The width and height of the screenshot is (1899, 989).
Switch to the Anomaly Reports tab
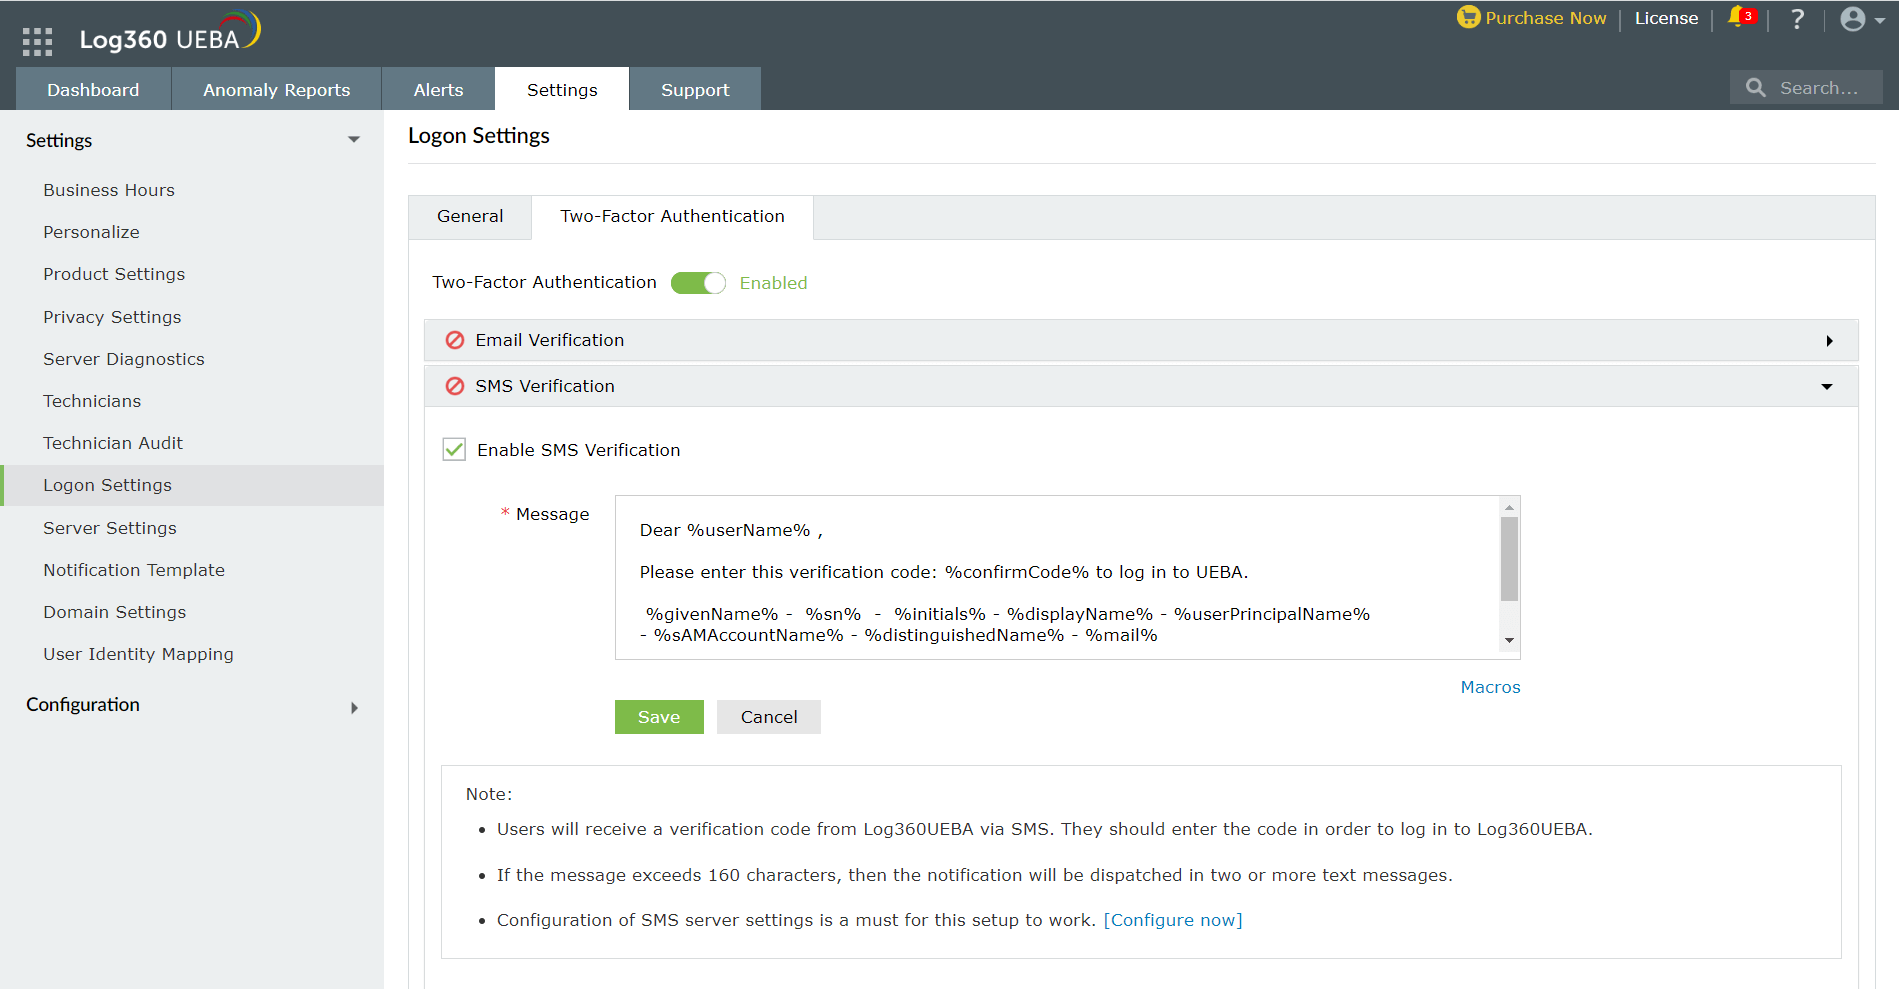pos(277,89)
